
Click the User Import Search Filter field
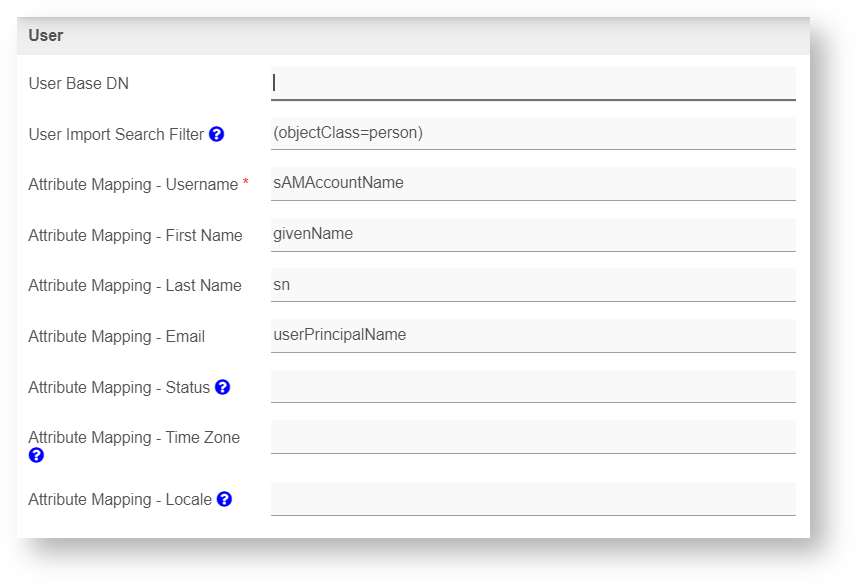(x=533, y=133)
